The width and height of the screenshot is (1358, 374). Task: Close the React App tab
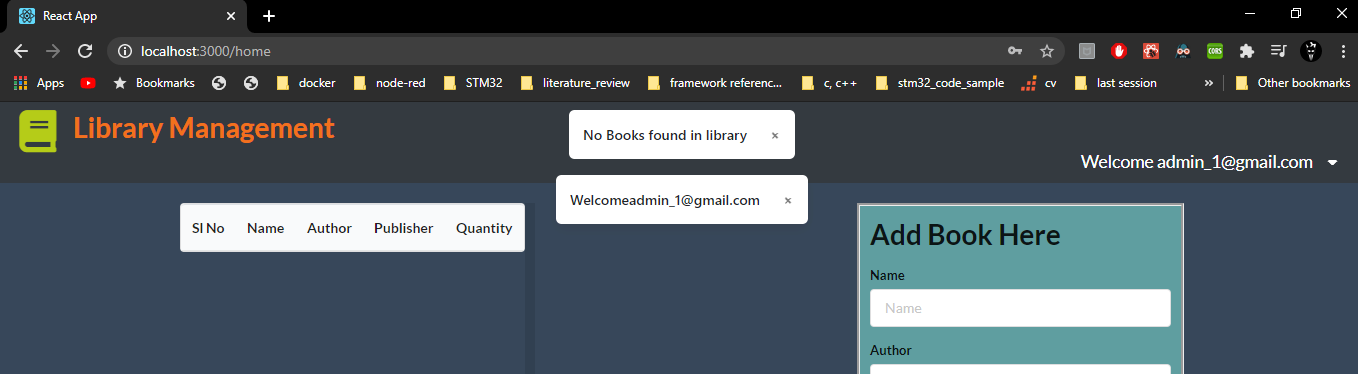coord(231,16)
